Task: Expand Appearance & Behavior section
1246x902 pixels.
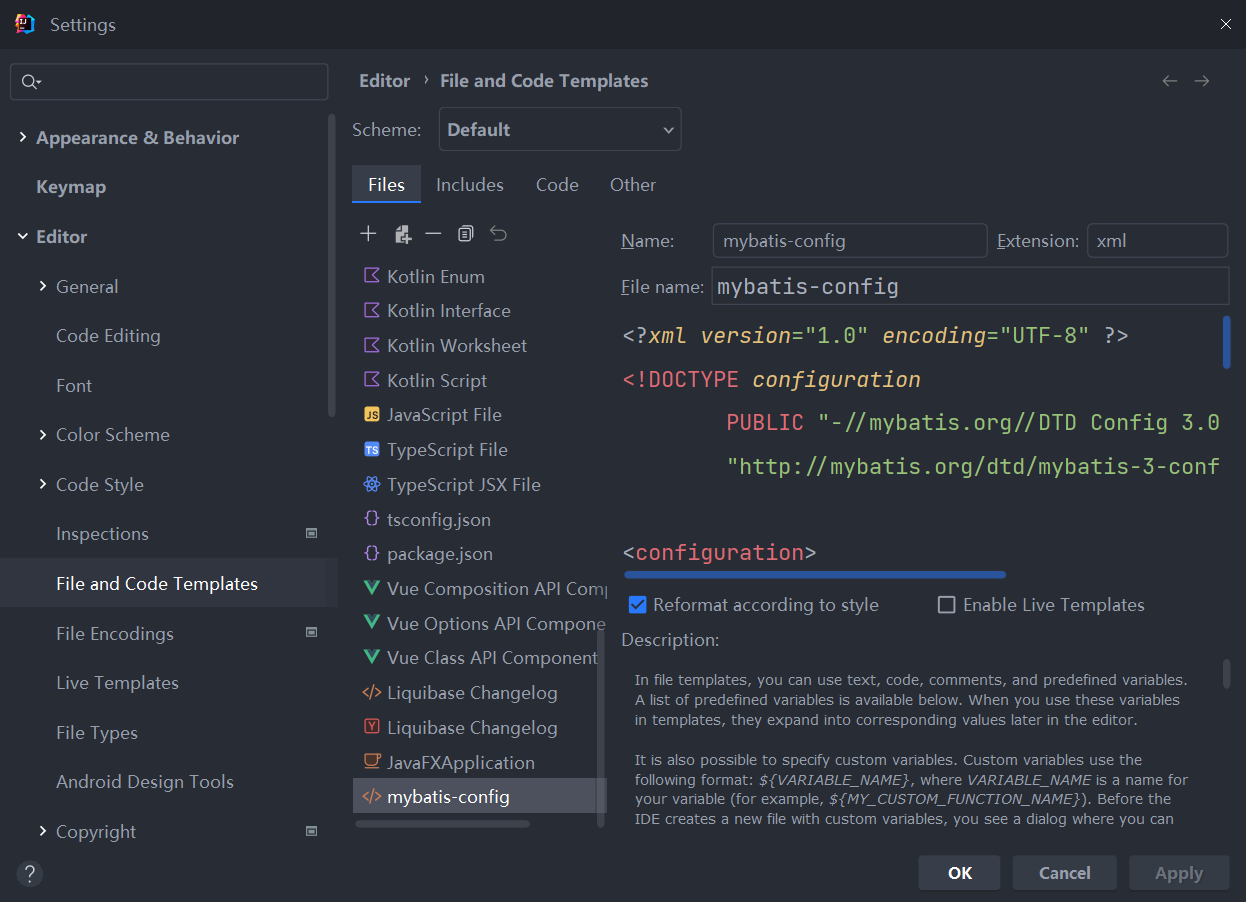Action: point(22,138)
